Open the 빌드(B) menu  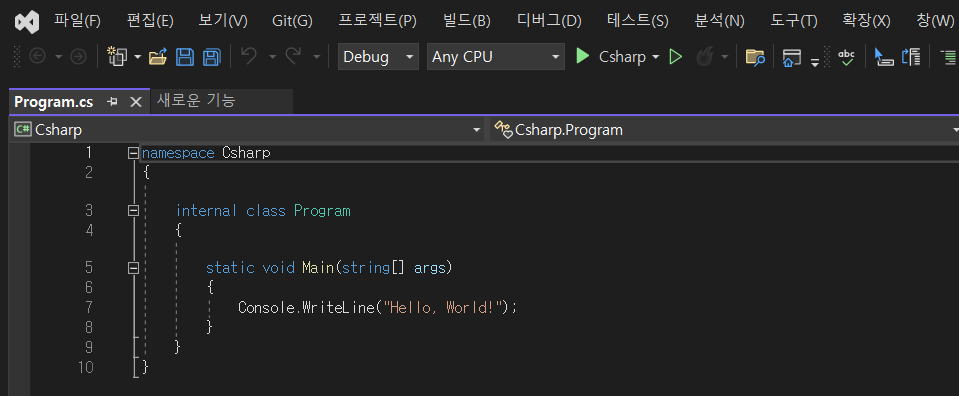466,21
